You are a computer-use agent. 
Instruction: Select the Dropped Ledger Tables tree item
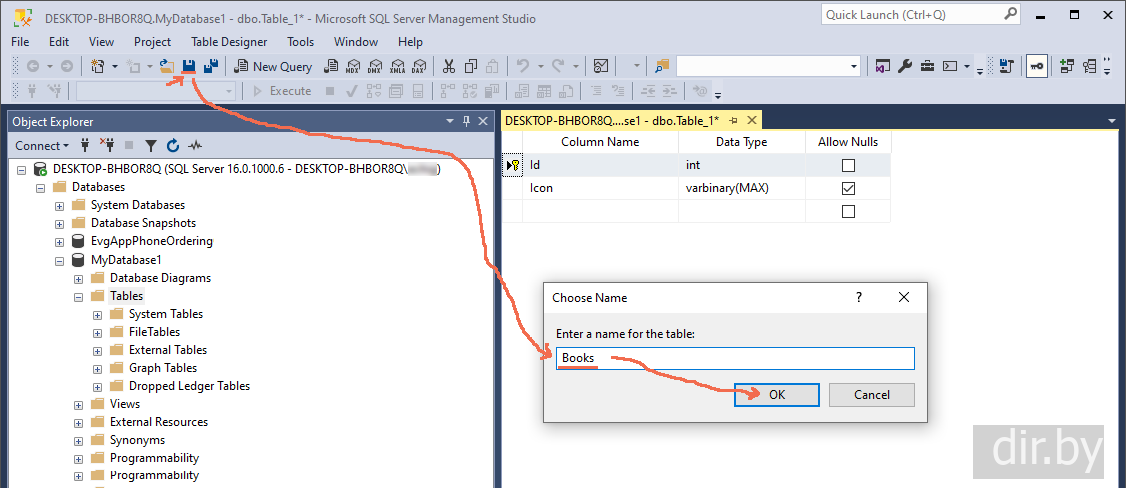tap(190, 386)
